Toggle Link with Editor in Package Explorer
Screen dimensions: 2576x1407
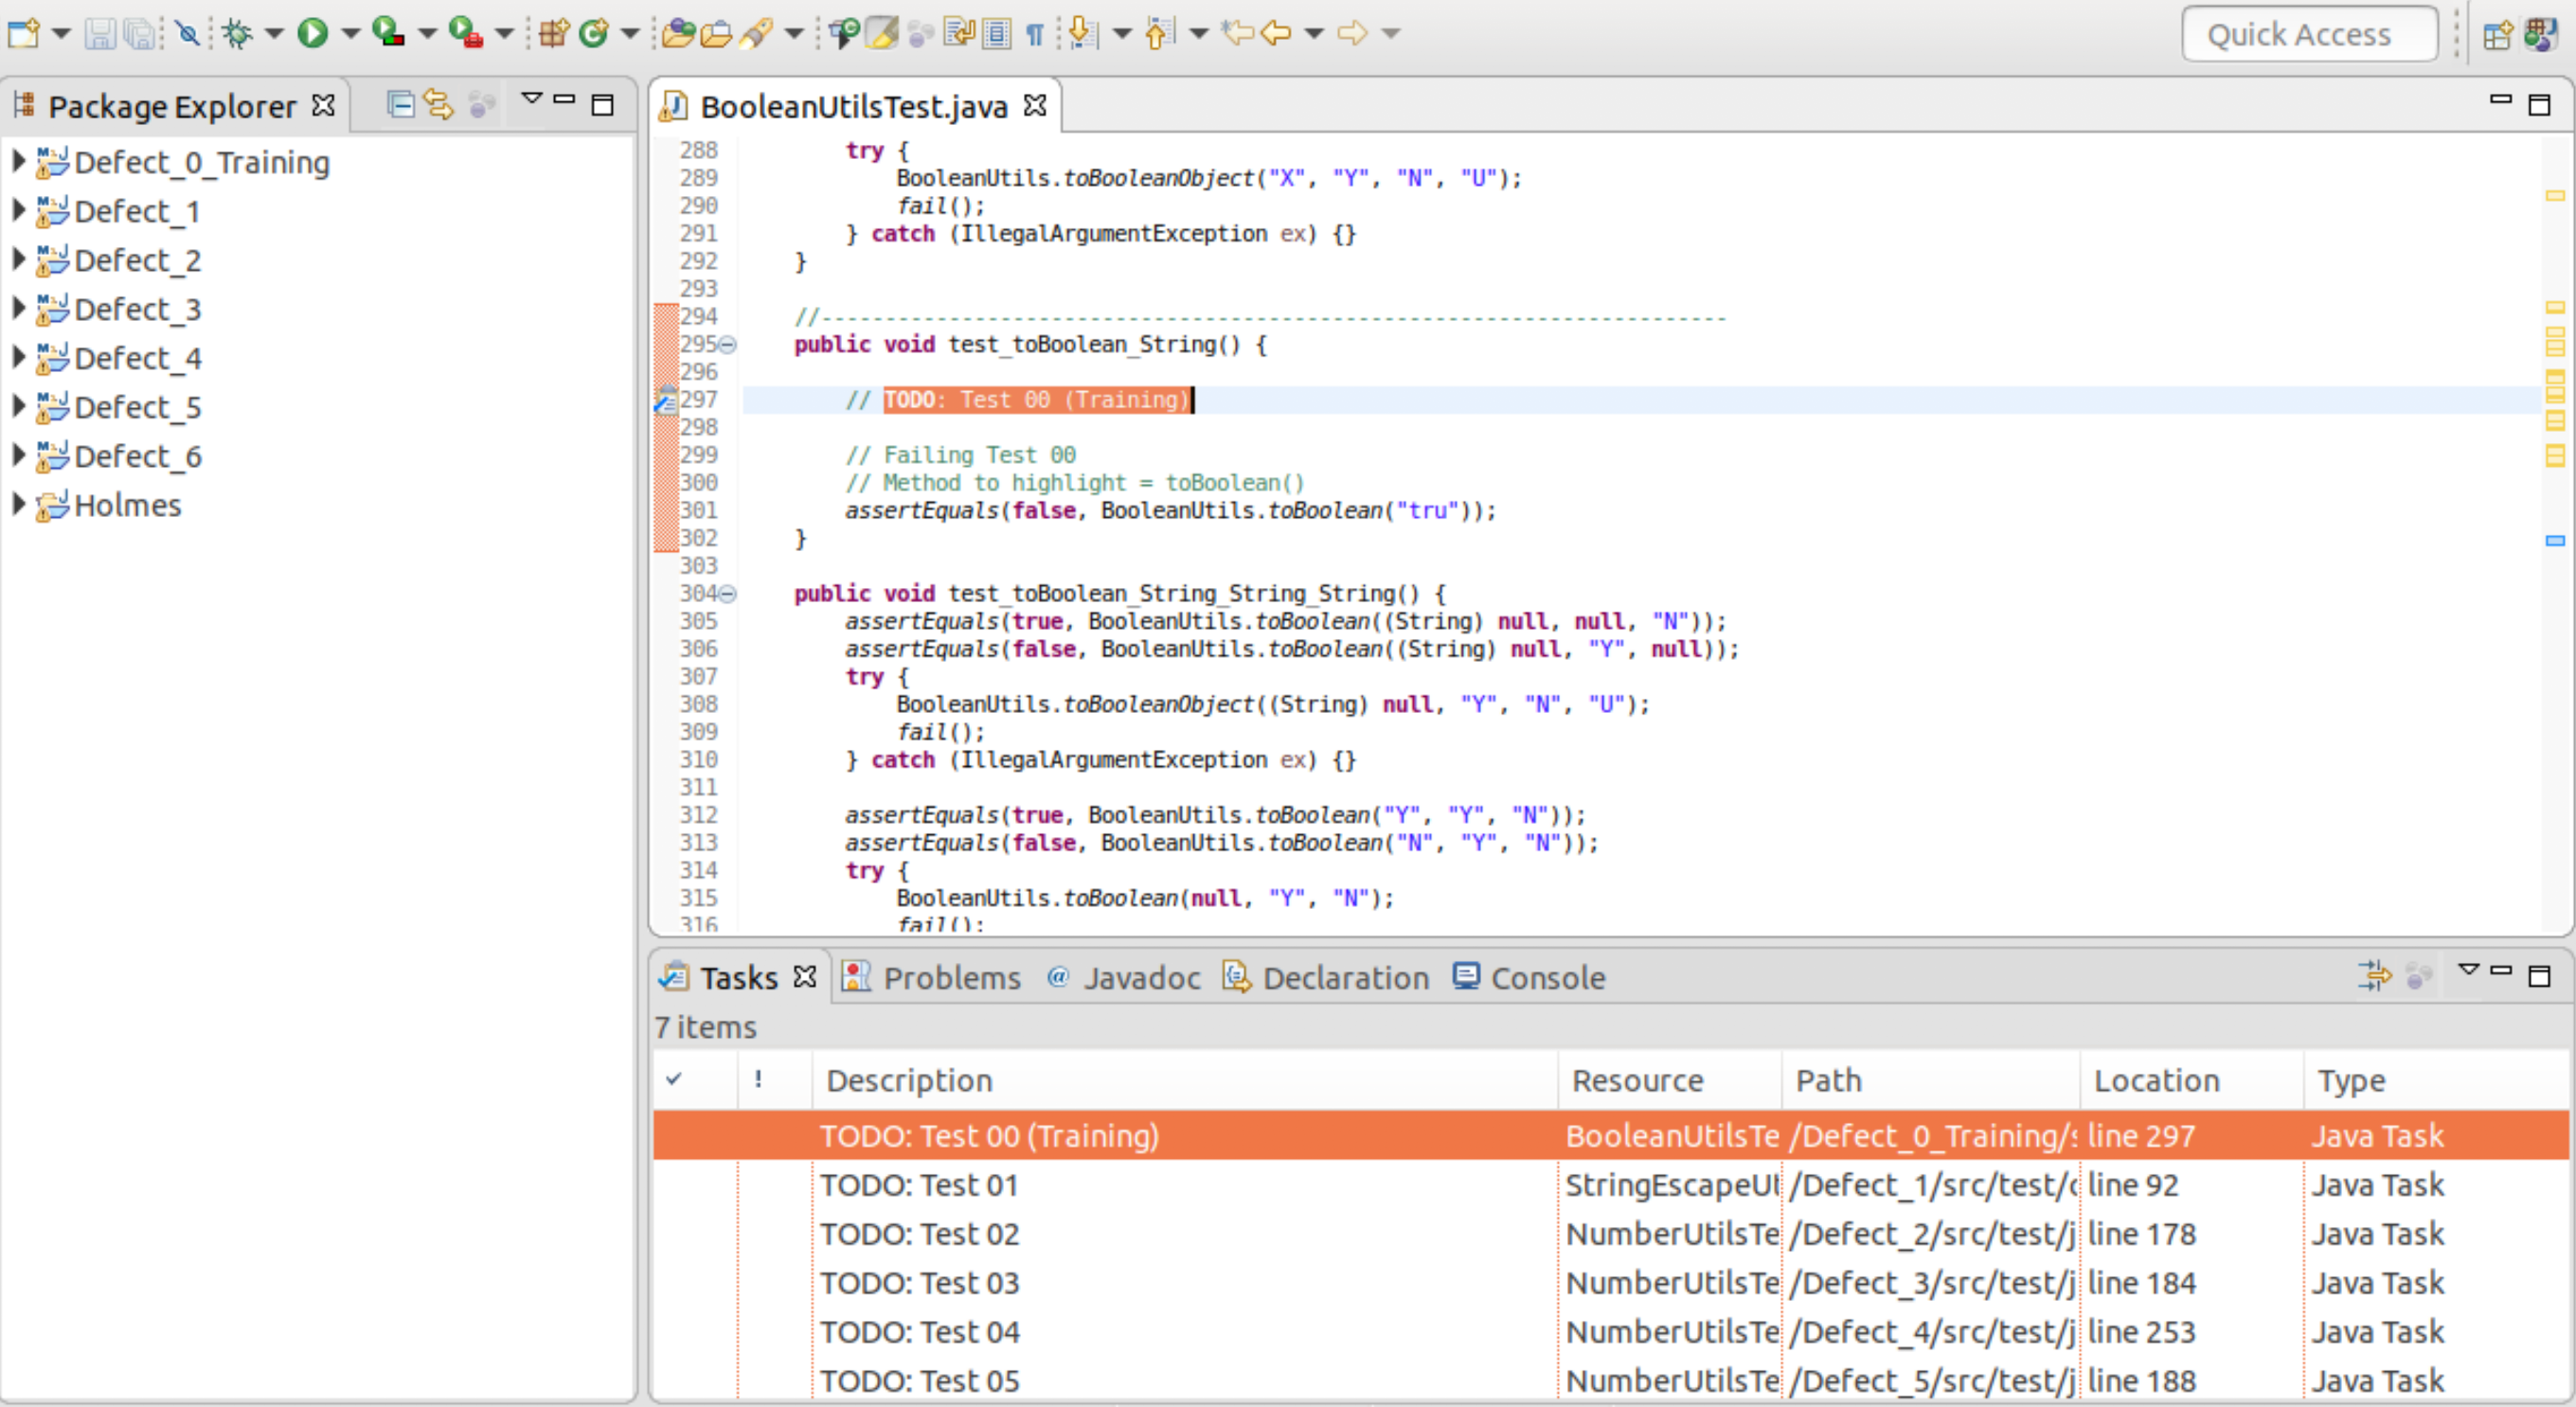point(438,104)
